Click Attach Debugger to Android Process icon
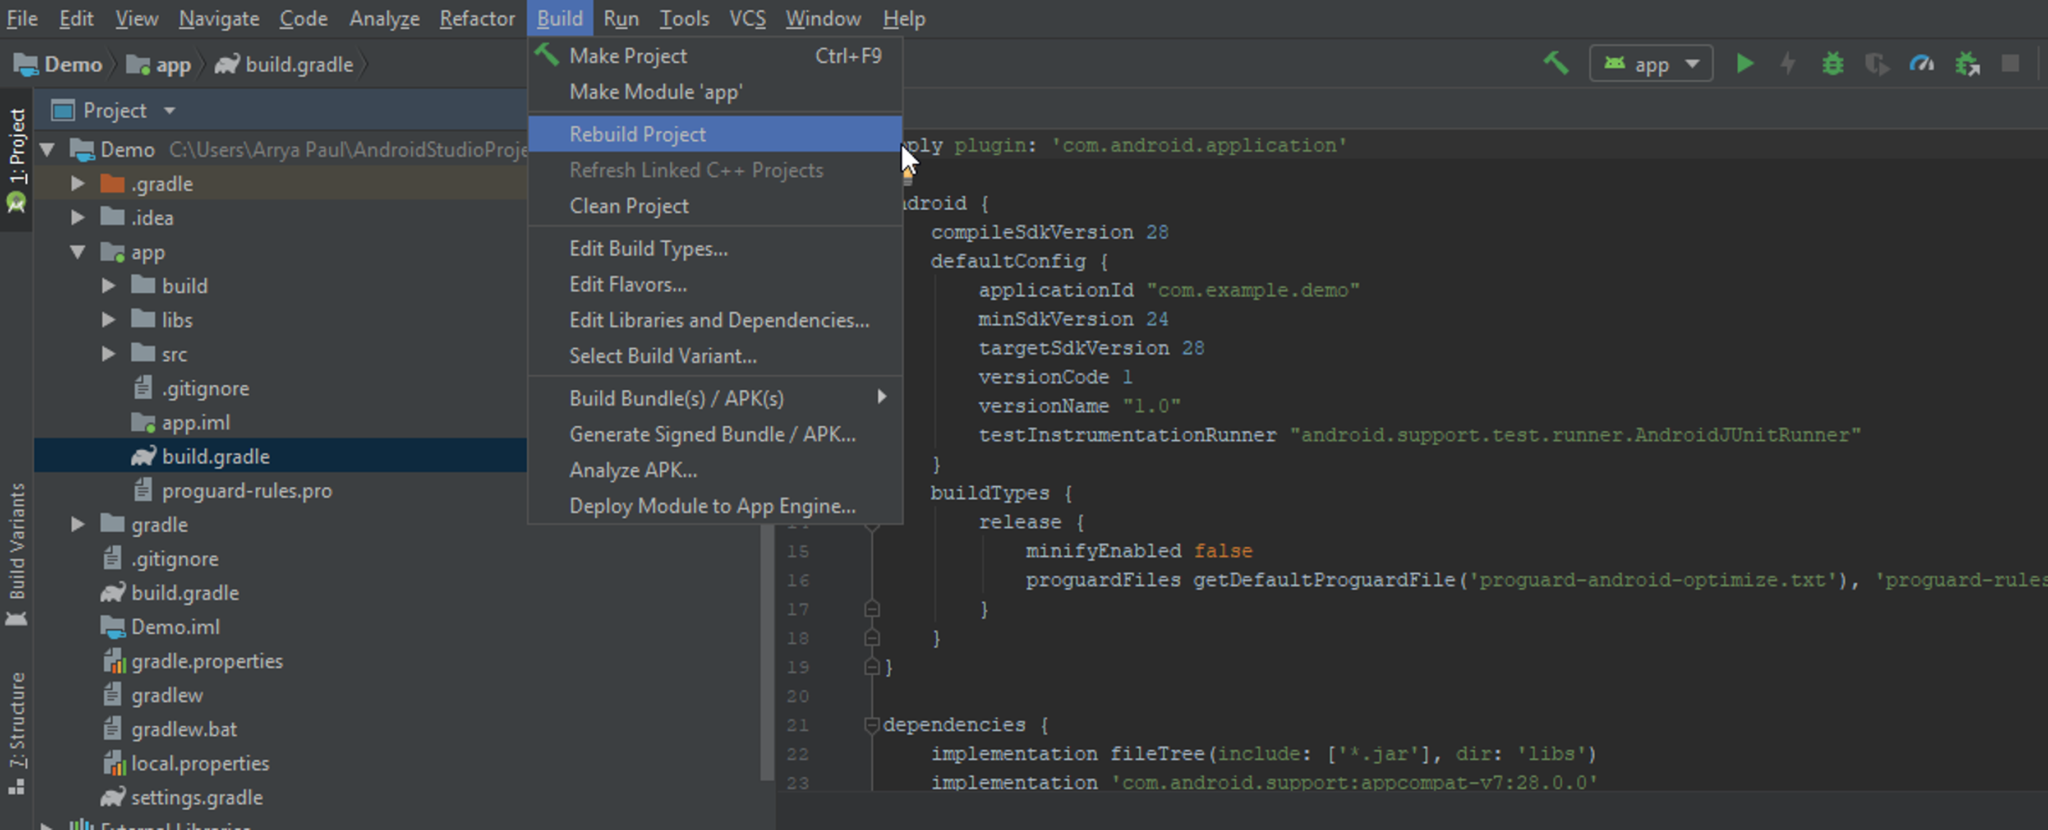 (x=1967, y=64)
